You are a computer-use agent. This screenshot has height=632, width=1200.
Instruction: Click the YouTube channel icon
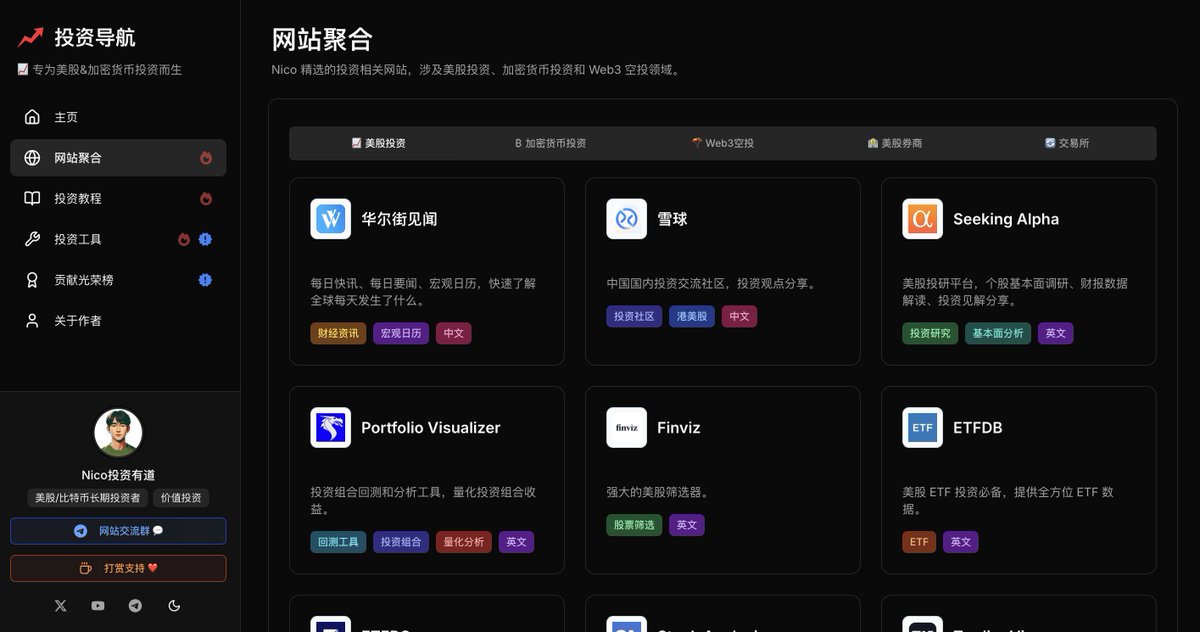click(97, 605)
